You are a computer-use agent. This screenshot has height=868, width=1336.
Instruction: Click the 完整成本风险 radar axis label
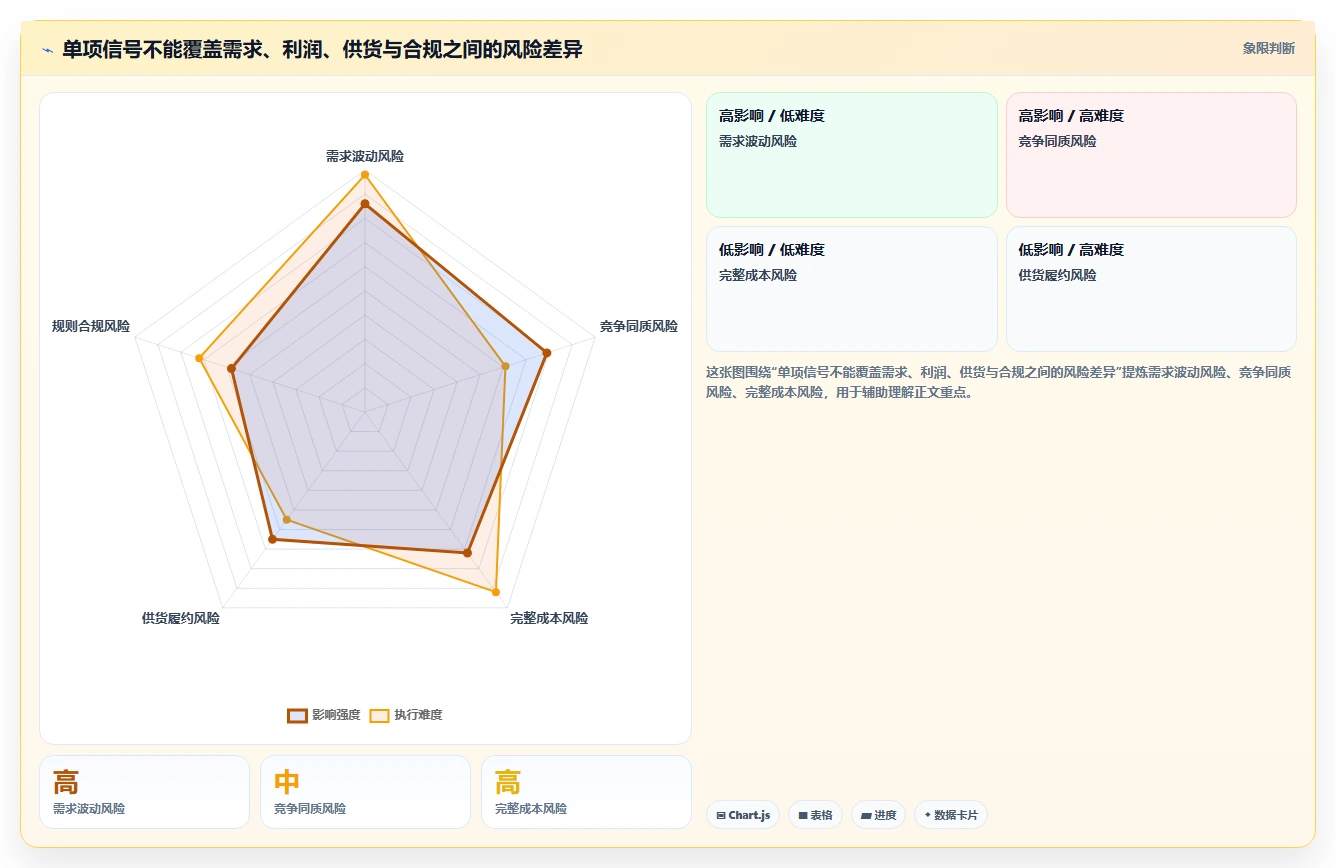click(549, 618)
